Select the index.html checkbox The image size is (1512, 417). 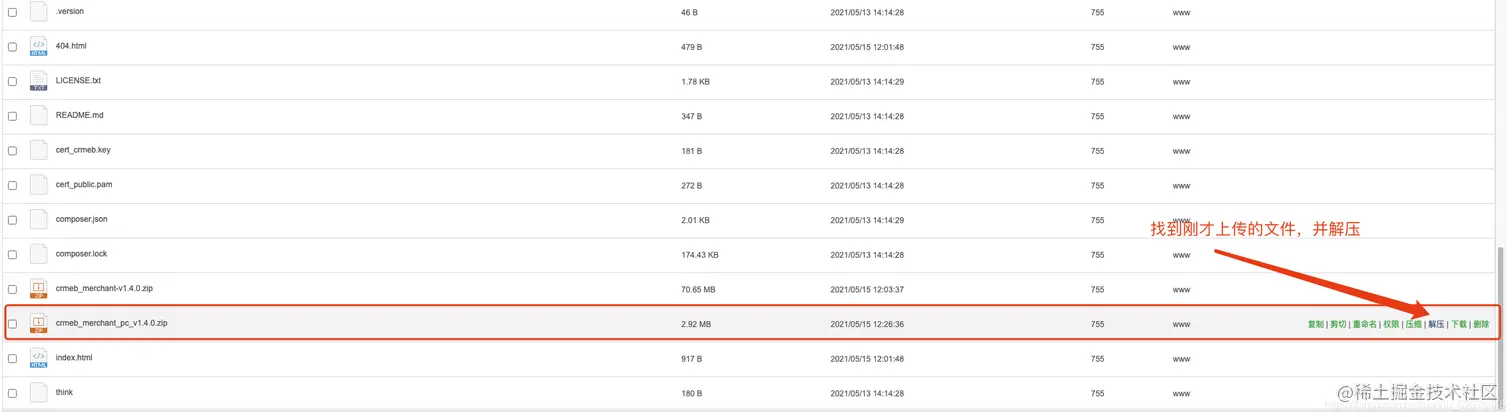tap(13, 359)
